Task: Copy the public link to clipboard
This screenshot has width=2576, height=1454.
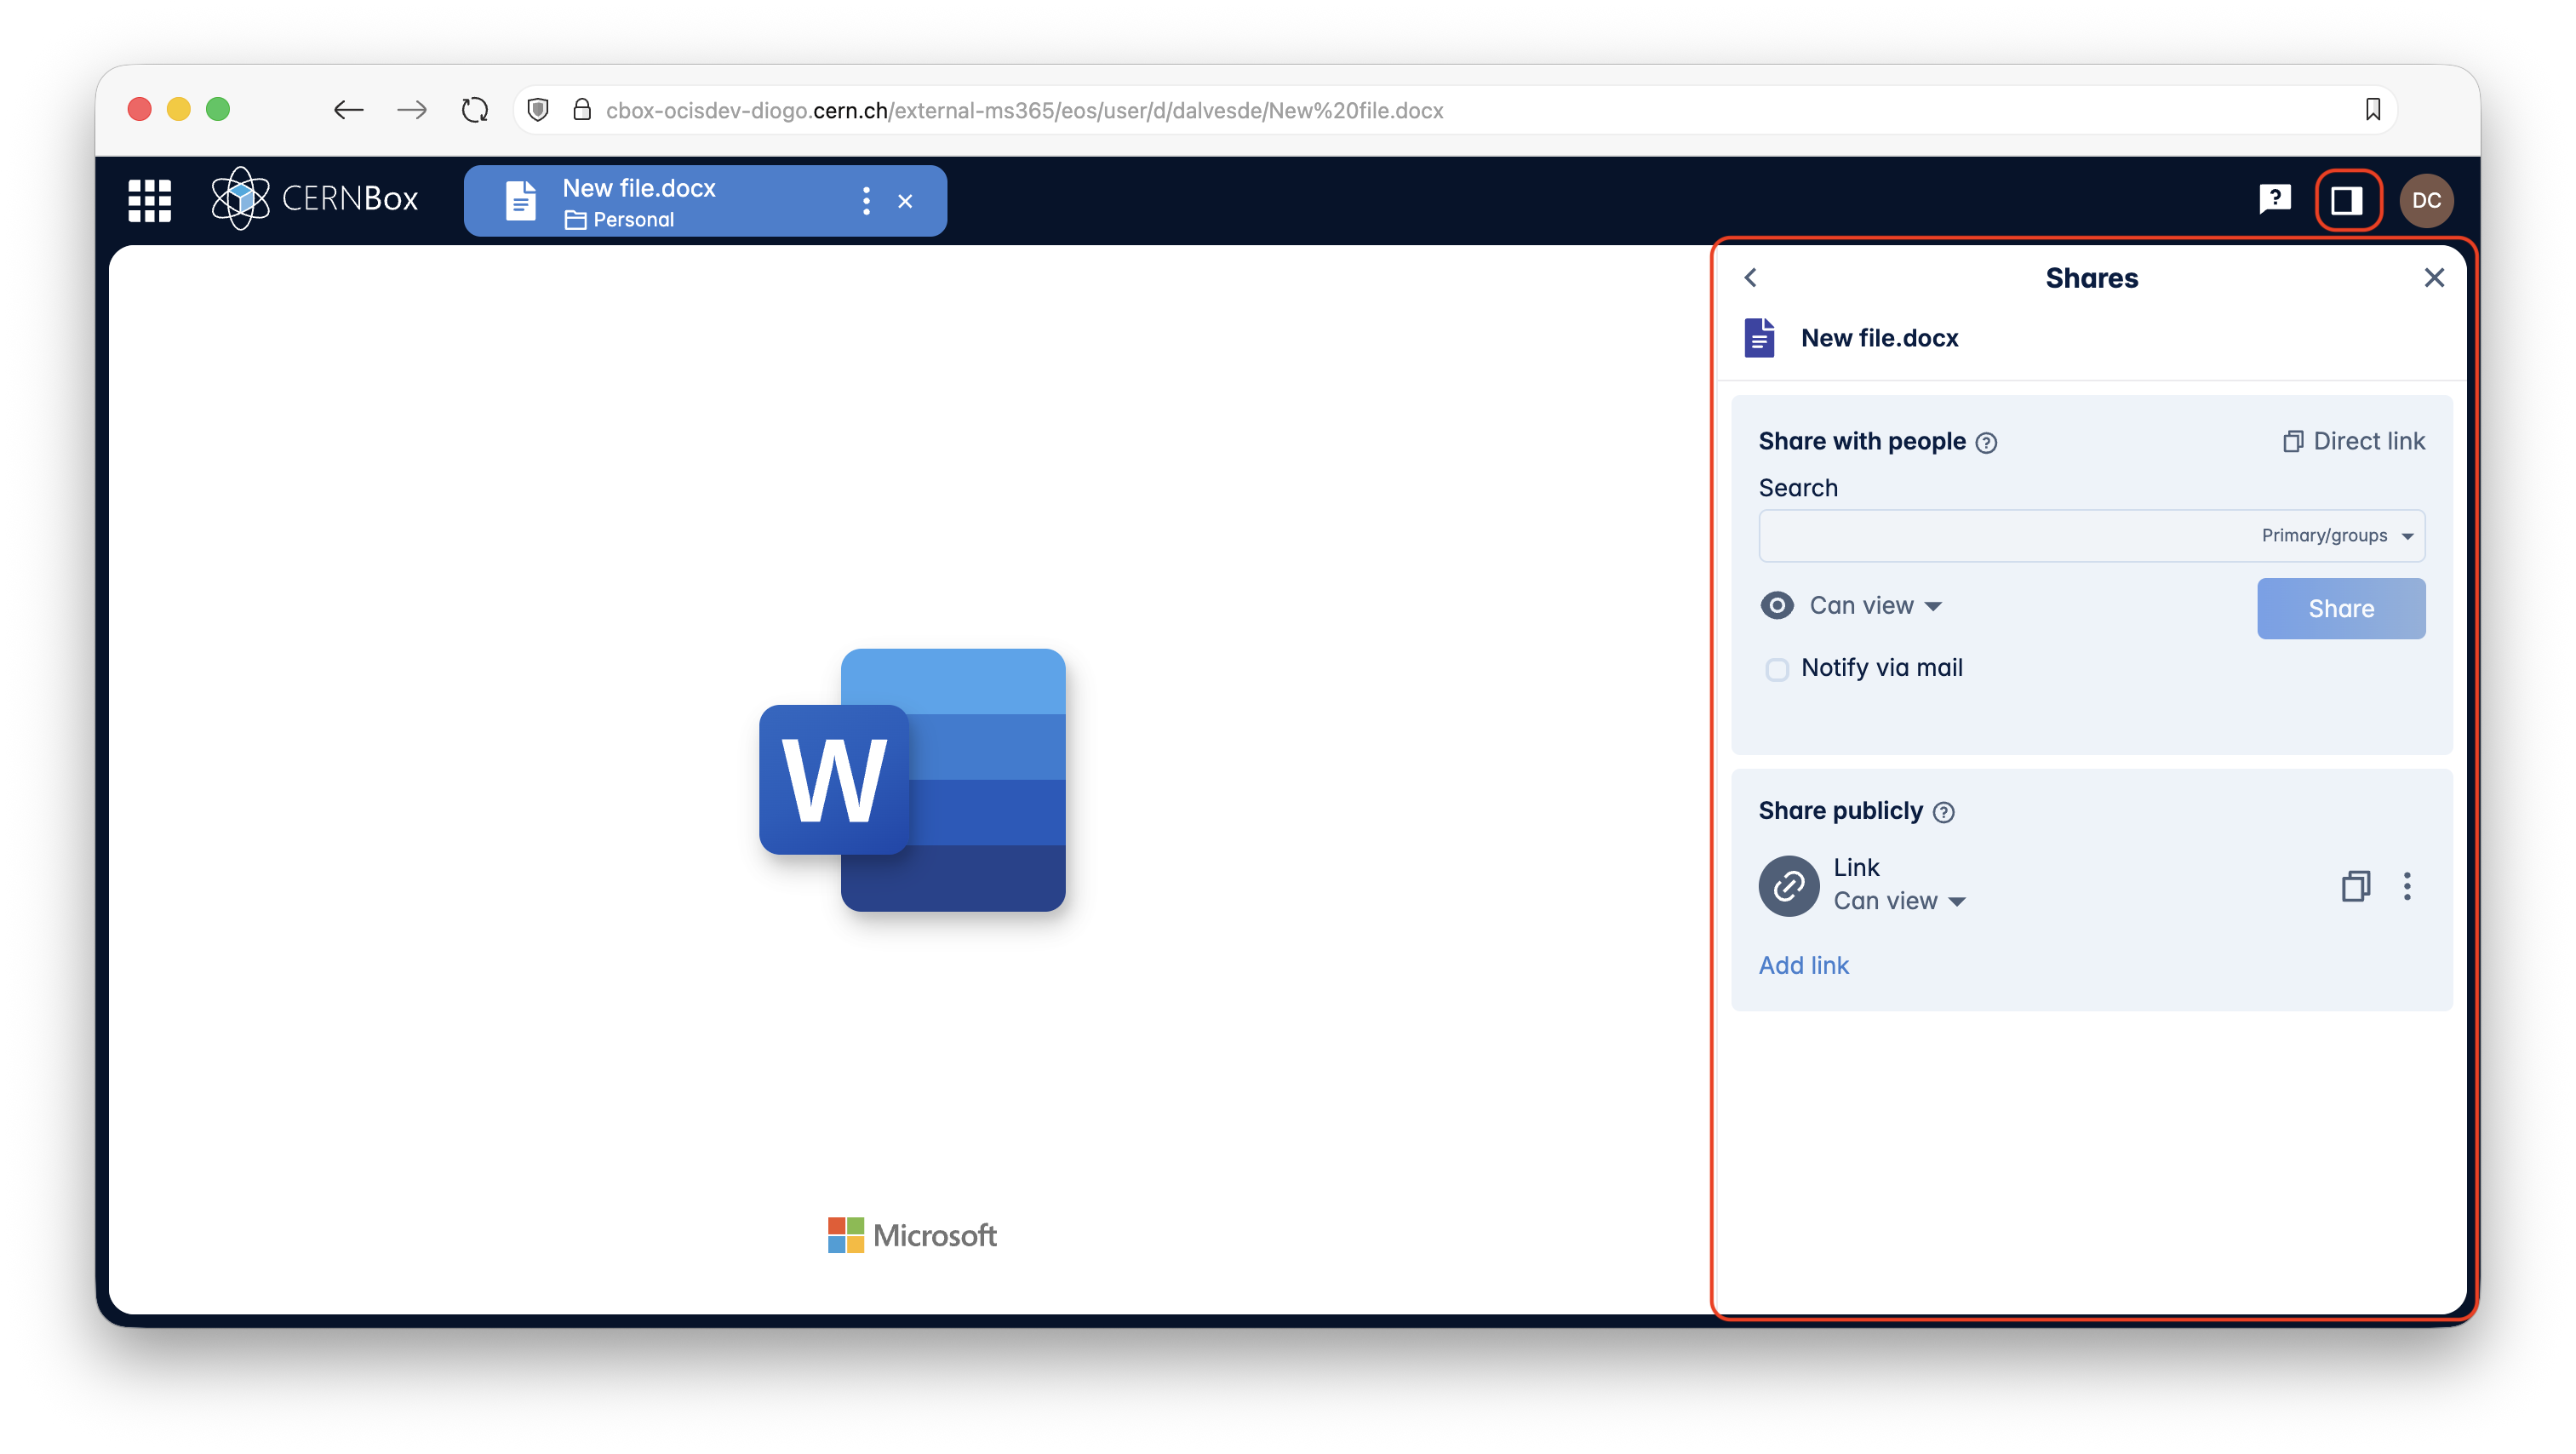Action: 2355,886
